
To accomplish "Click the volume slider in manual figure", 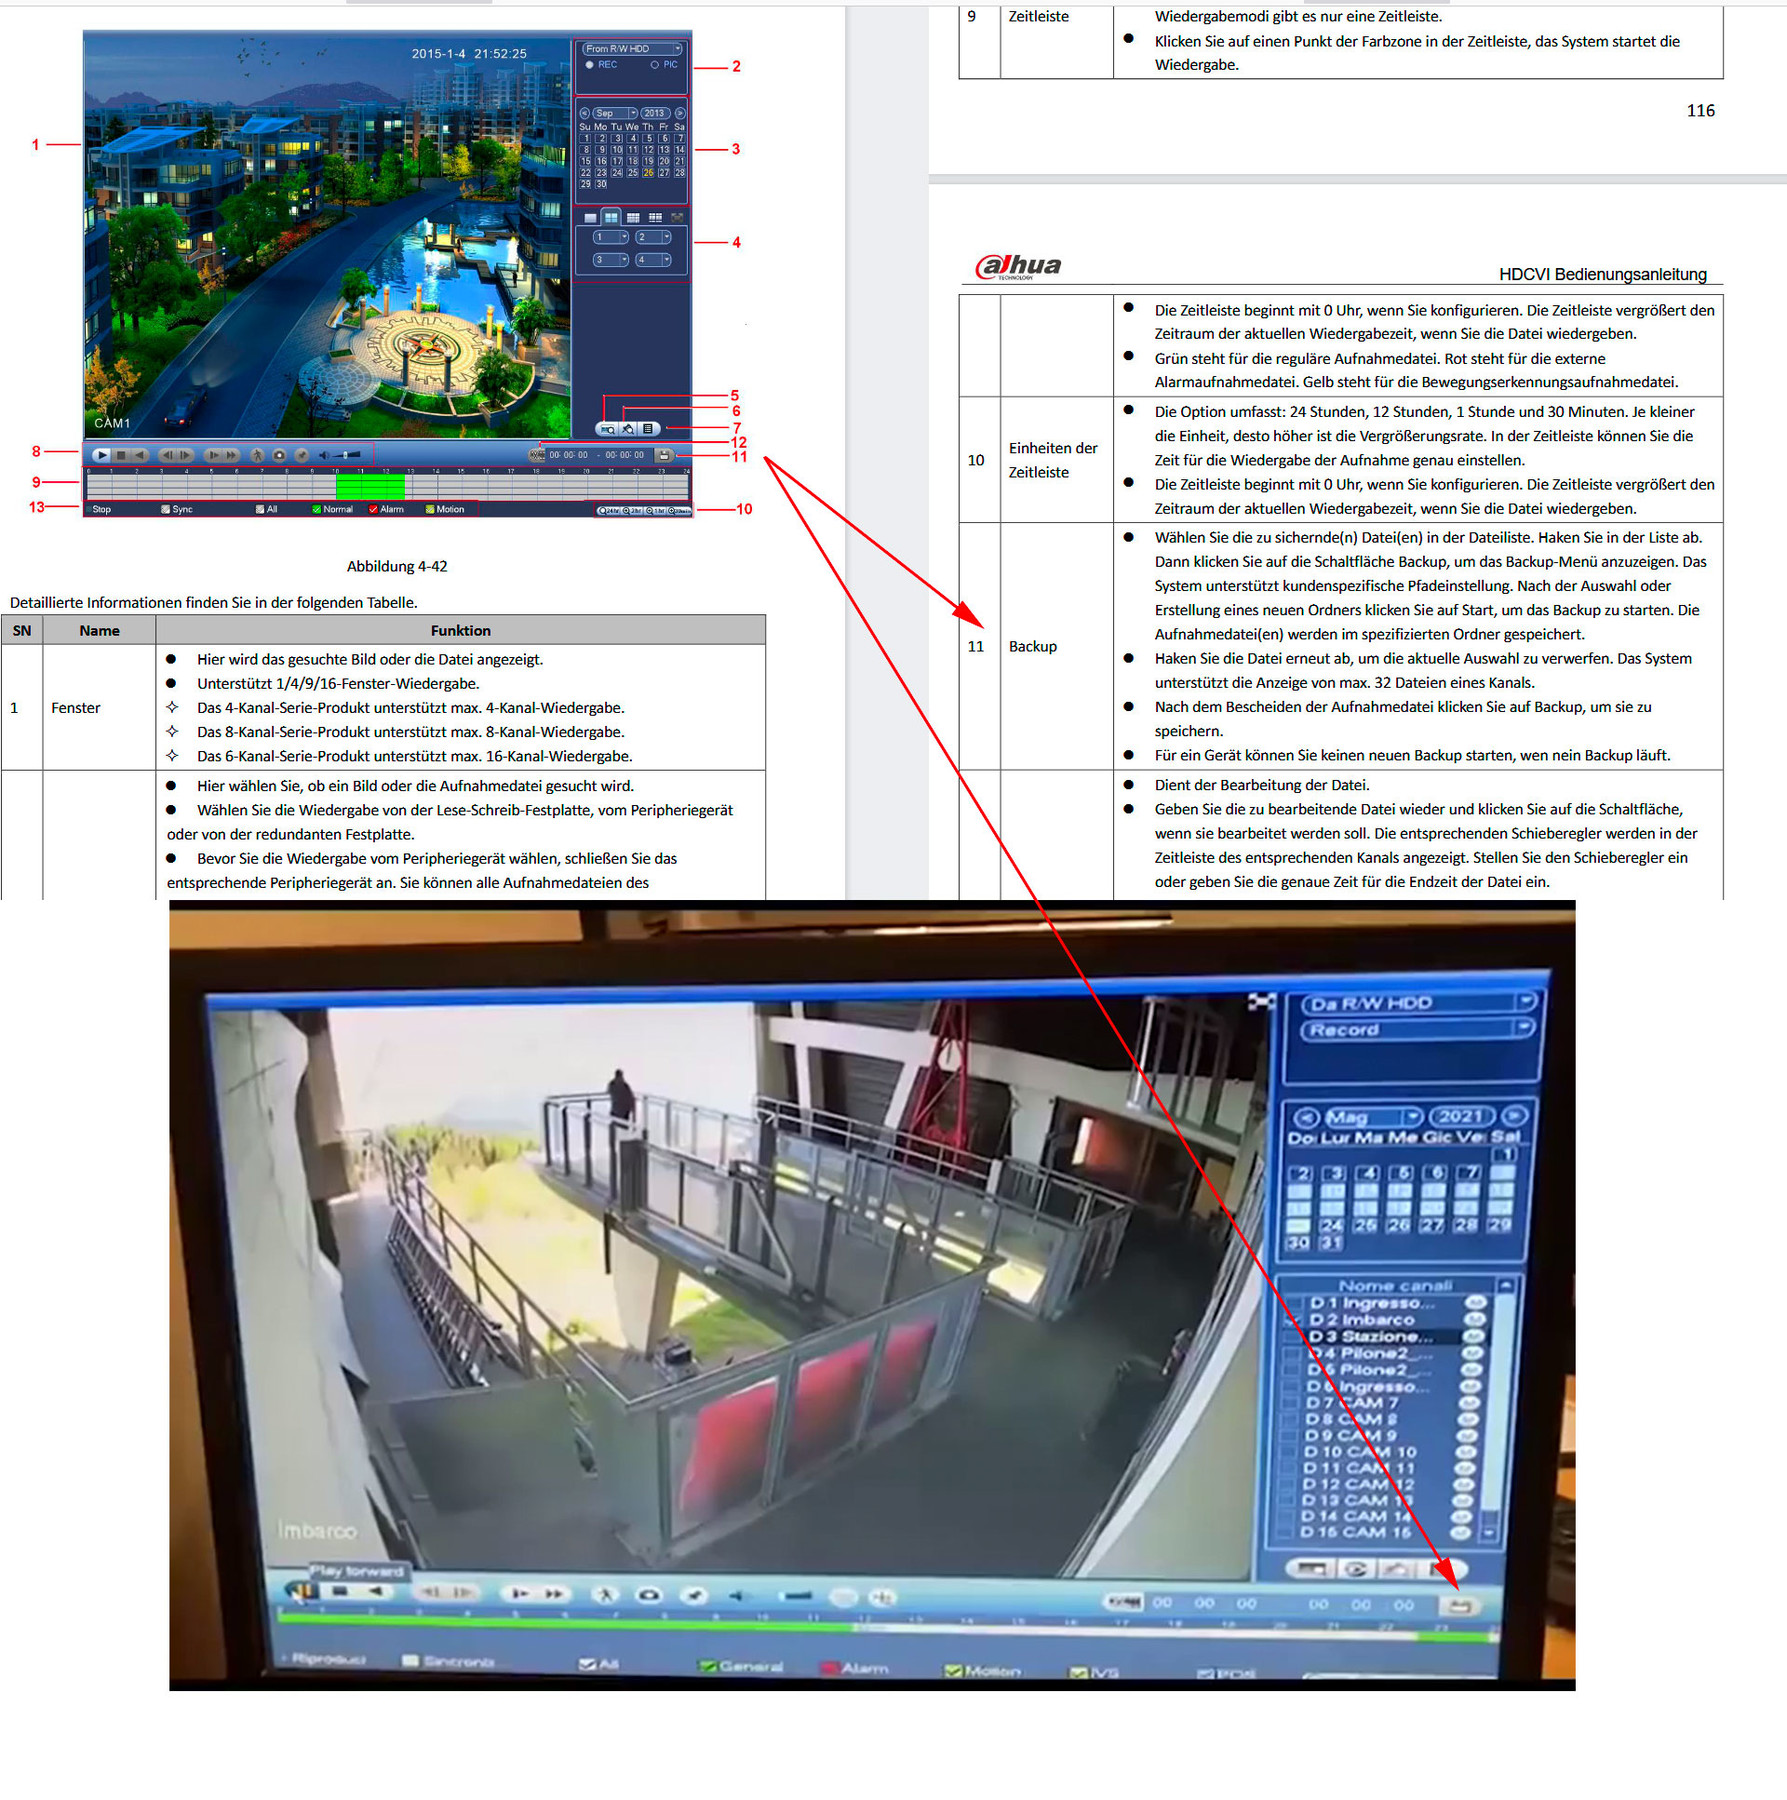I will click(347, 455).
